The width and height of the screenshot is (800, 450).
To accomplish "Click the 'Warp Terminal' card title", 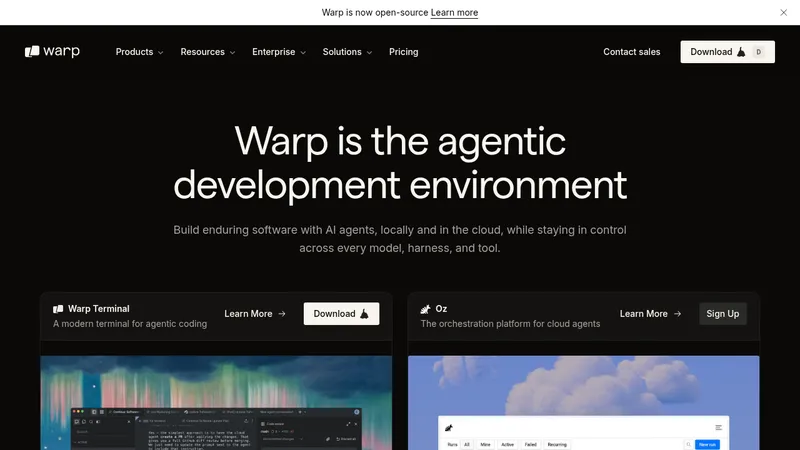I will pos(98,309).
